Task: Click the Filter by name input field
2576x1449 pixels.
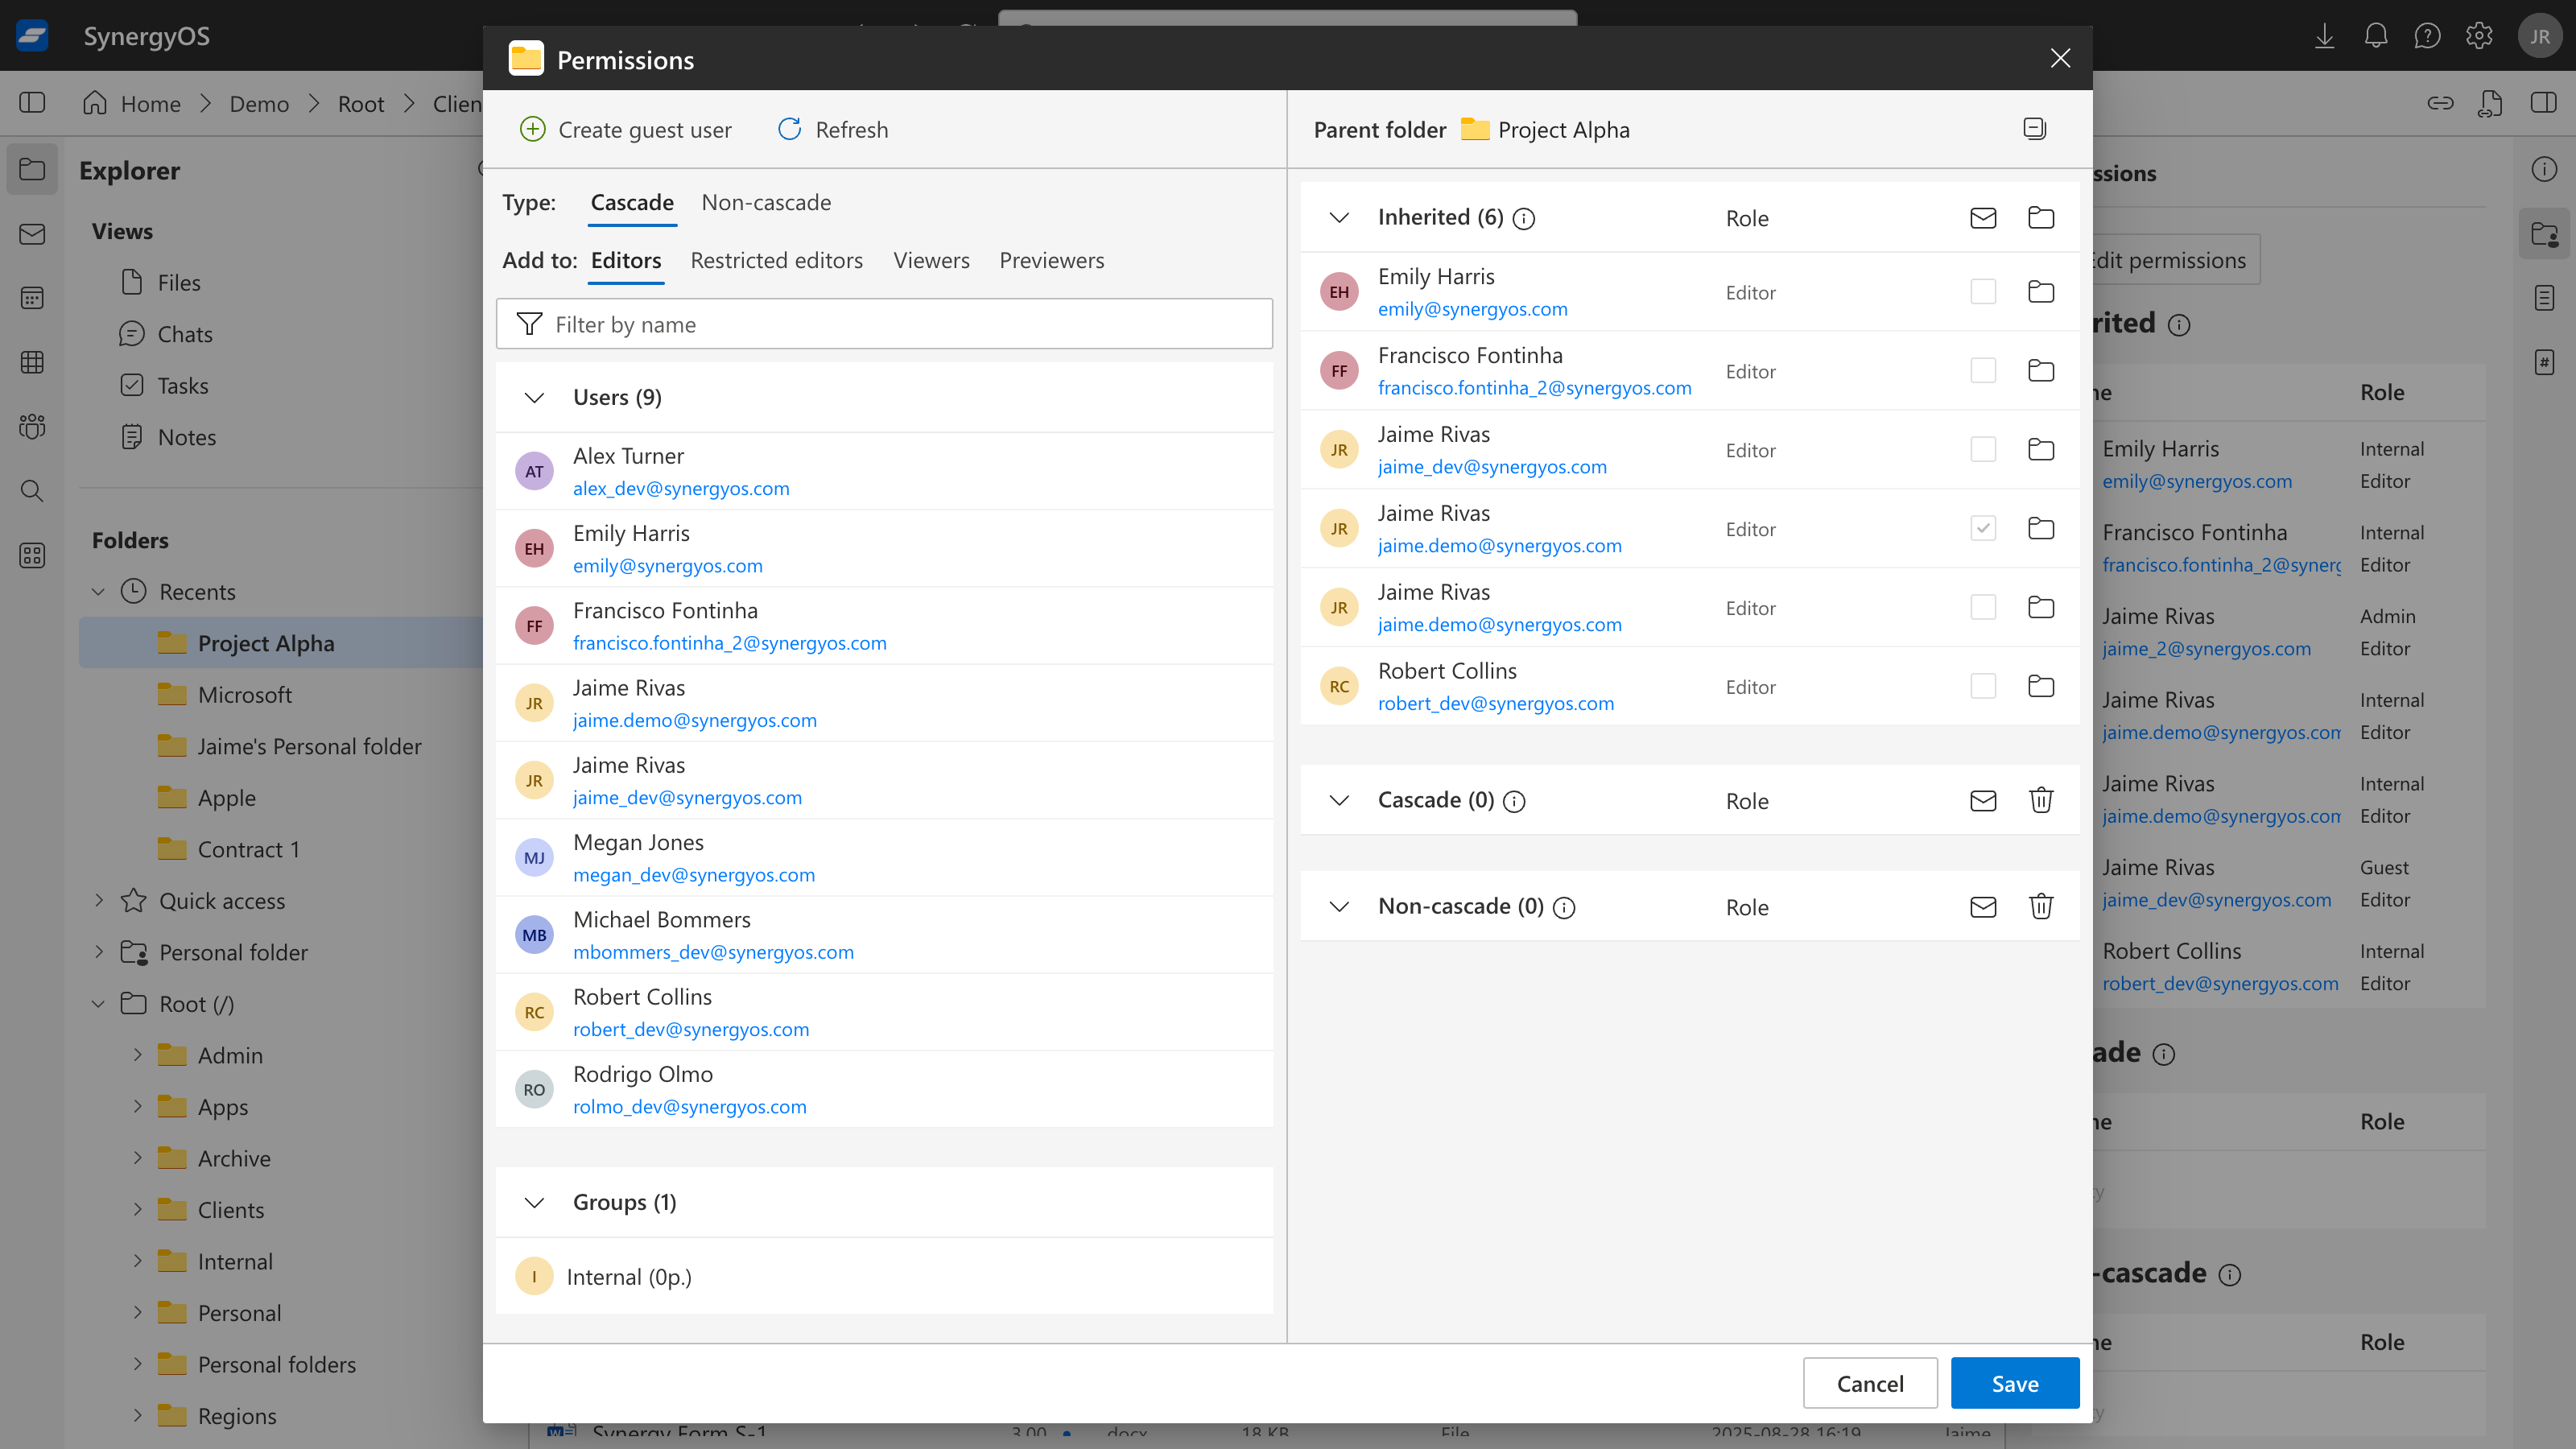Action: pos(884,324)
